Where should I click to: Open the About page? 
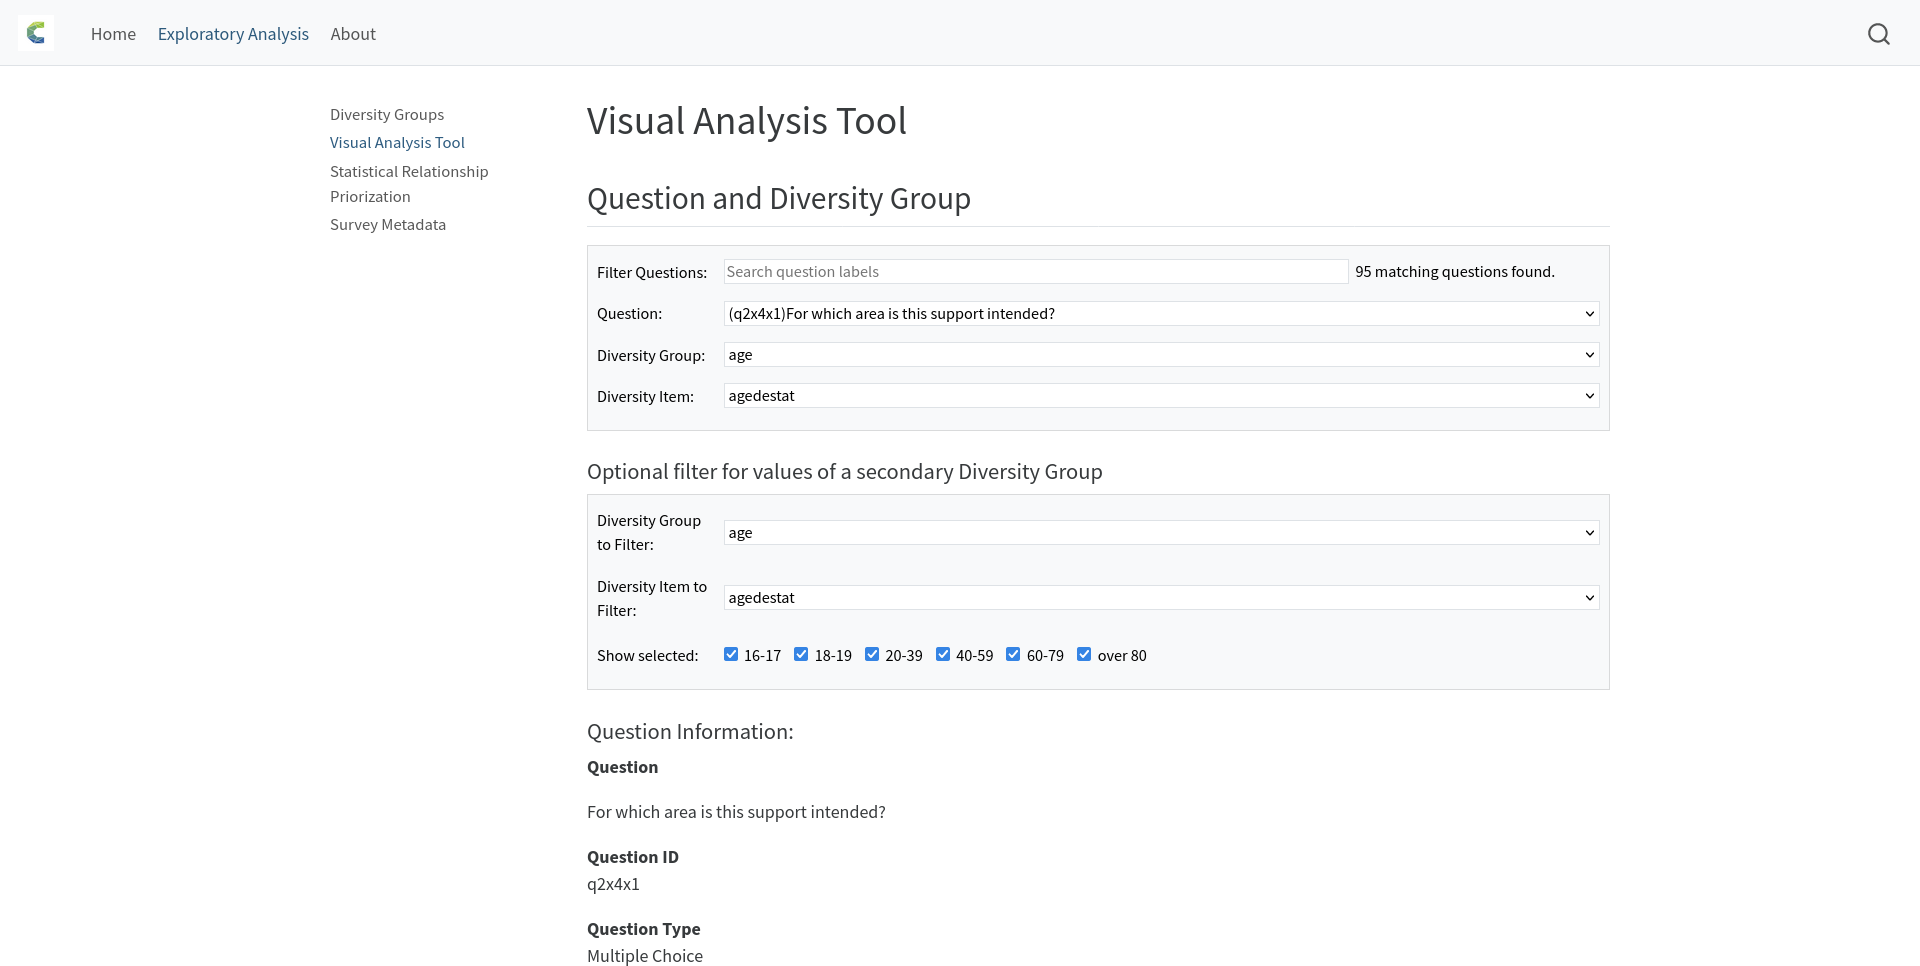click(352, 33)
